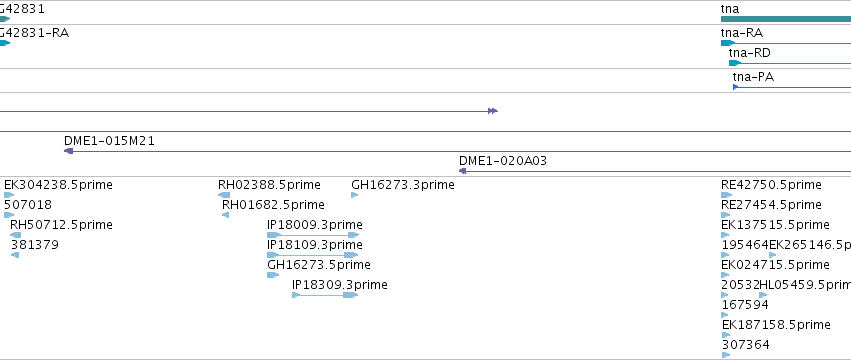Select the RH02388.5prime EST label
The height and width of the screenshot is (360, 851).
pos(269,185)
